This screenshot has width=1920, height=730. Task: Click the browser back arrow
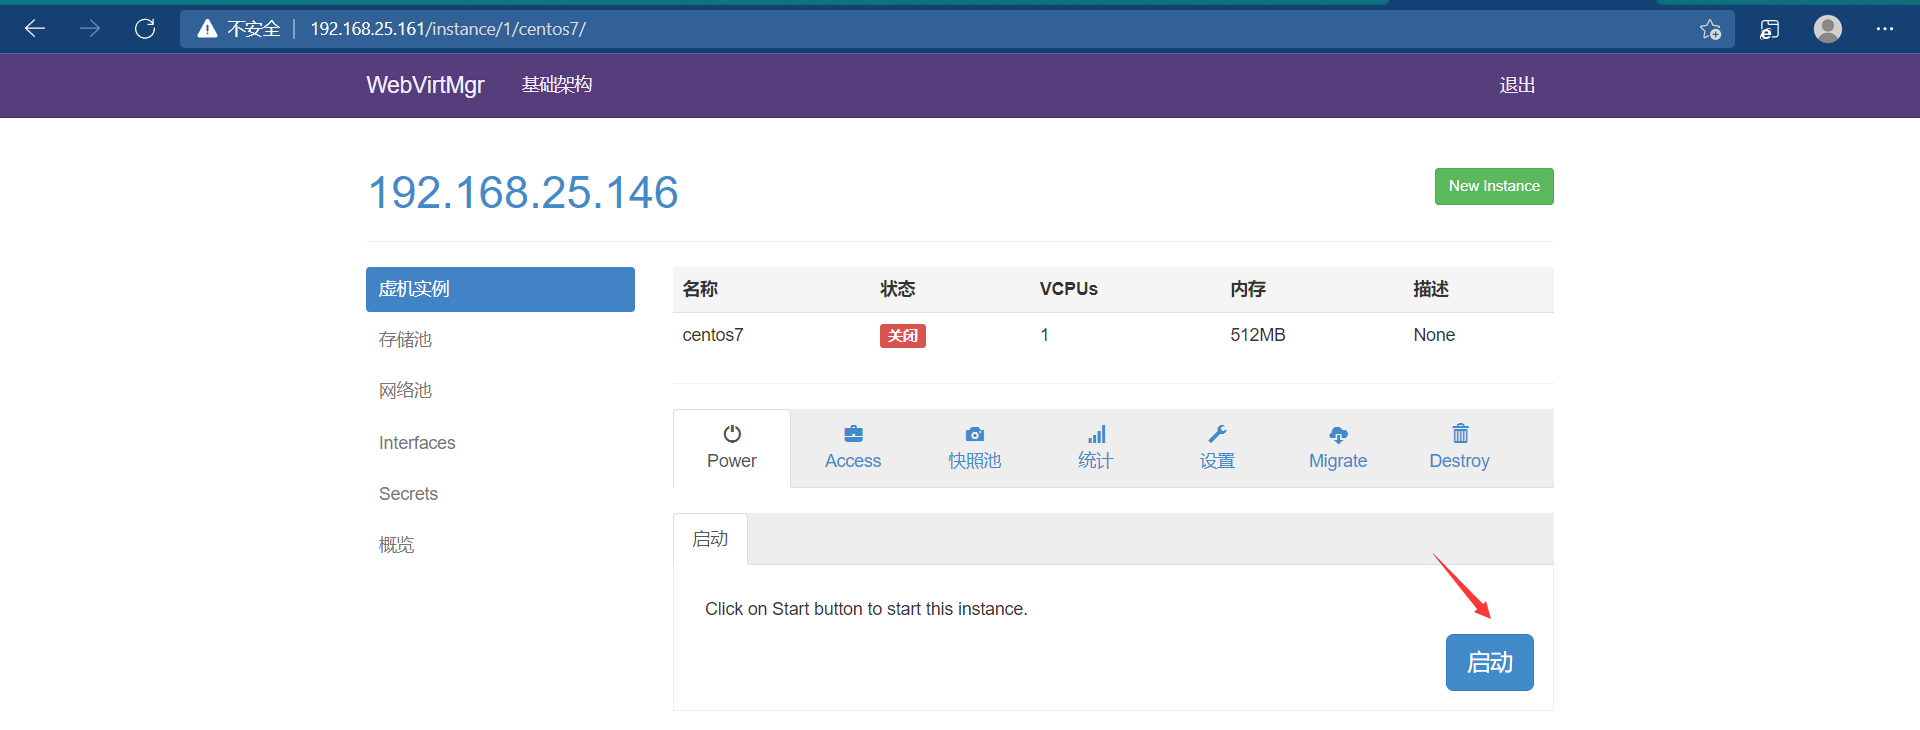[35, 29]
